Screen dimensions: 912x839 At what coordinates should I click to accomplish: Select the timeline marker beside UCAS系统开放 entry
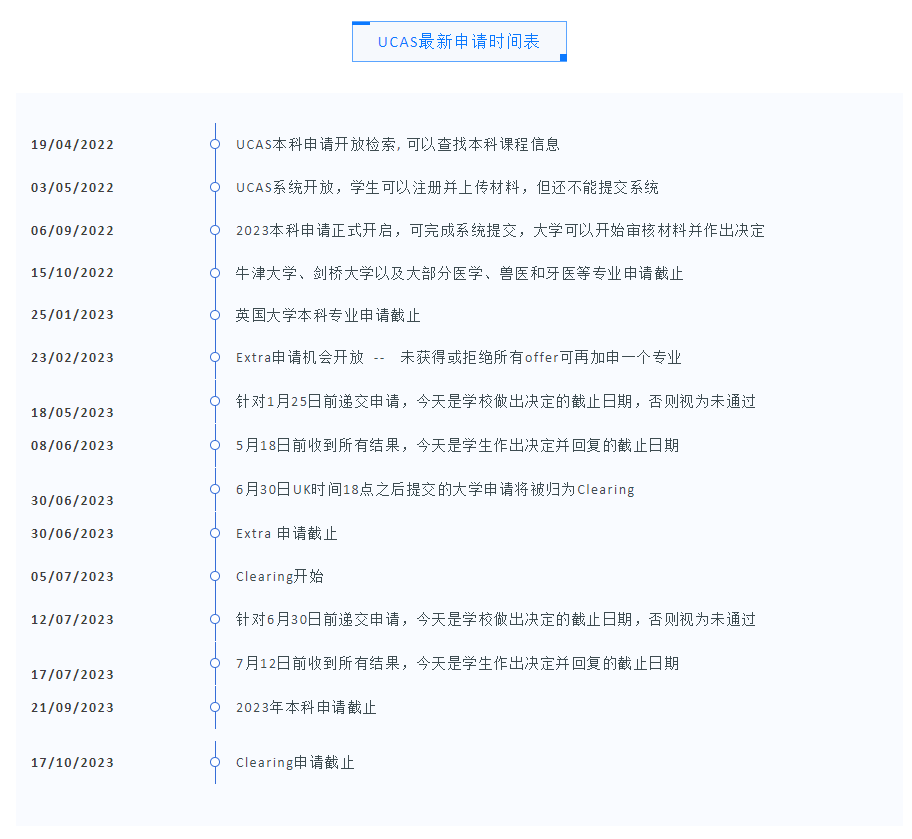pos(215,187)
